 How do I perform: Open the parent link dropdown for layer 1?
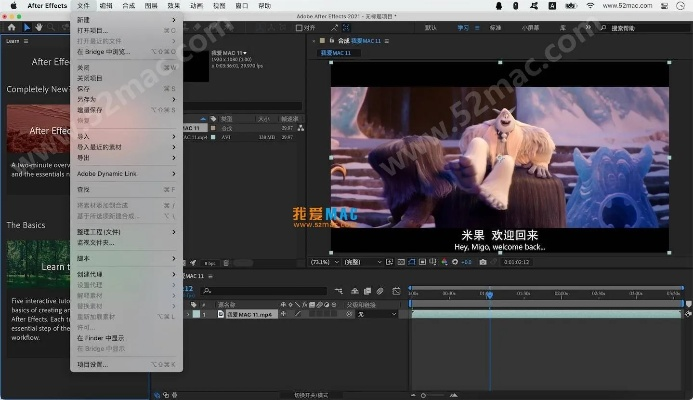380,314
